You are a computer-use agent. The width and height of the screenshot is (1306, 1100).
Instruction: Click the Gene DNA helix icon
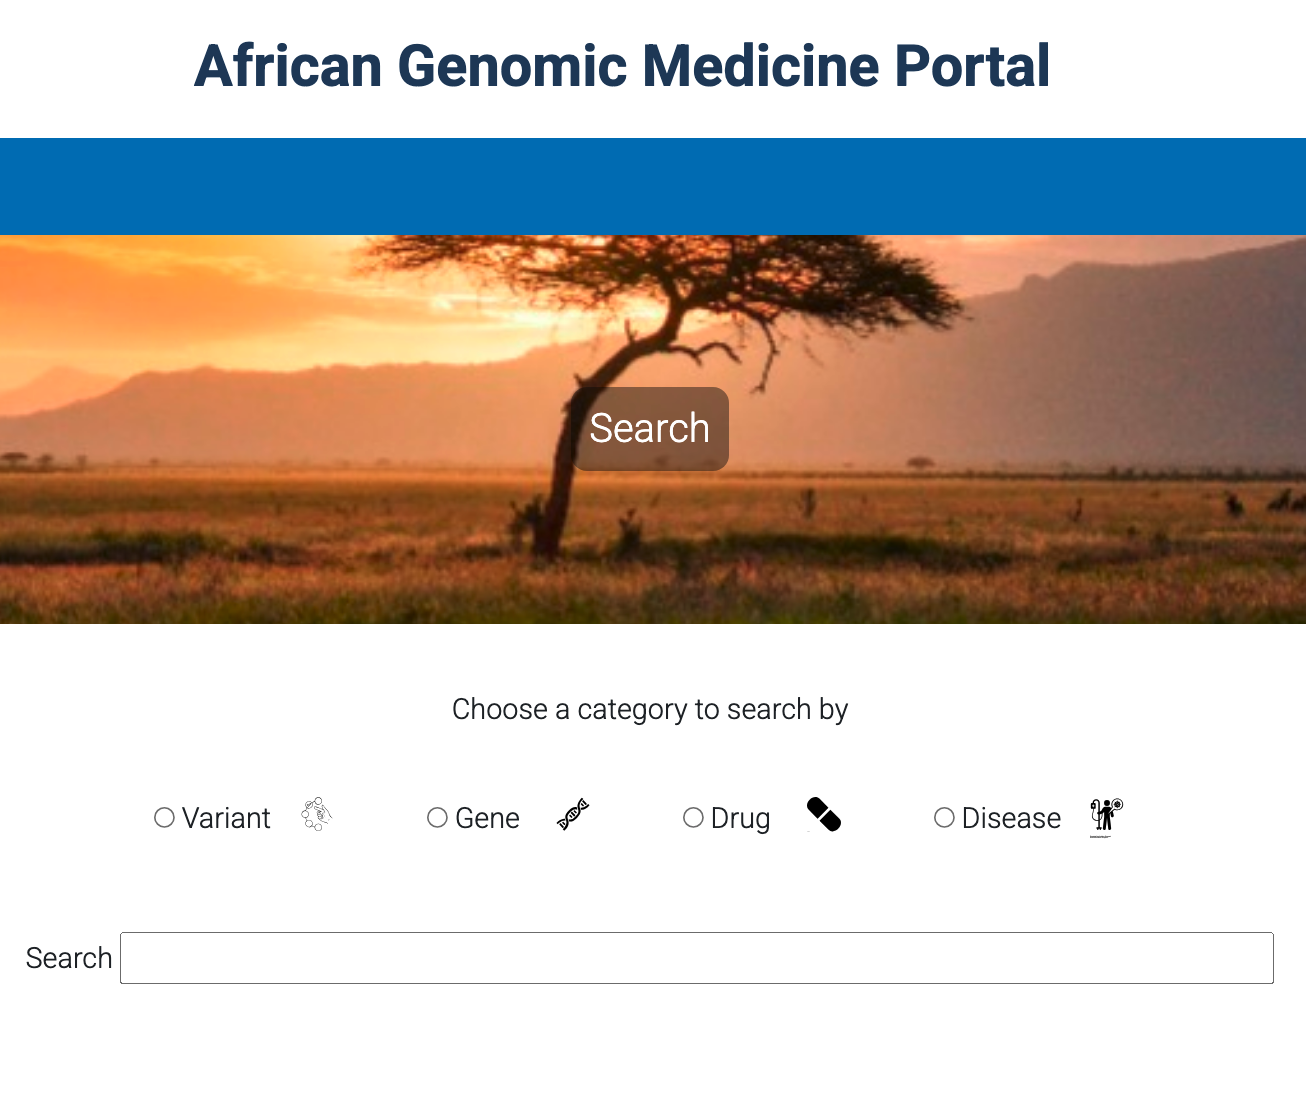click(573, 815)
